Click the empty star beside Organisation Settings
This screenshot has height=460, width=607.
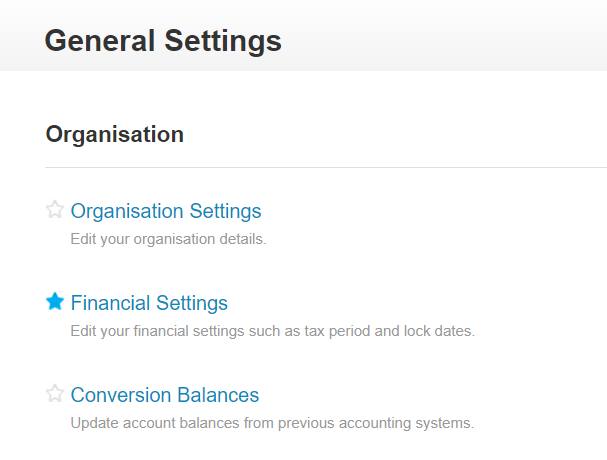click(x=55, y=210)
